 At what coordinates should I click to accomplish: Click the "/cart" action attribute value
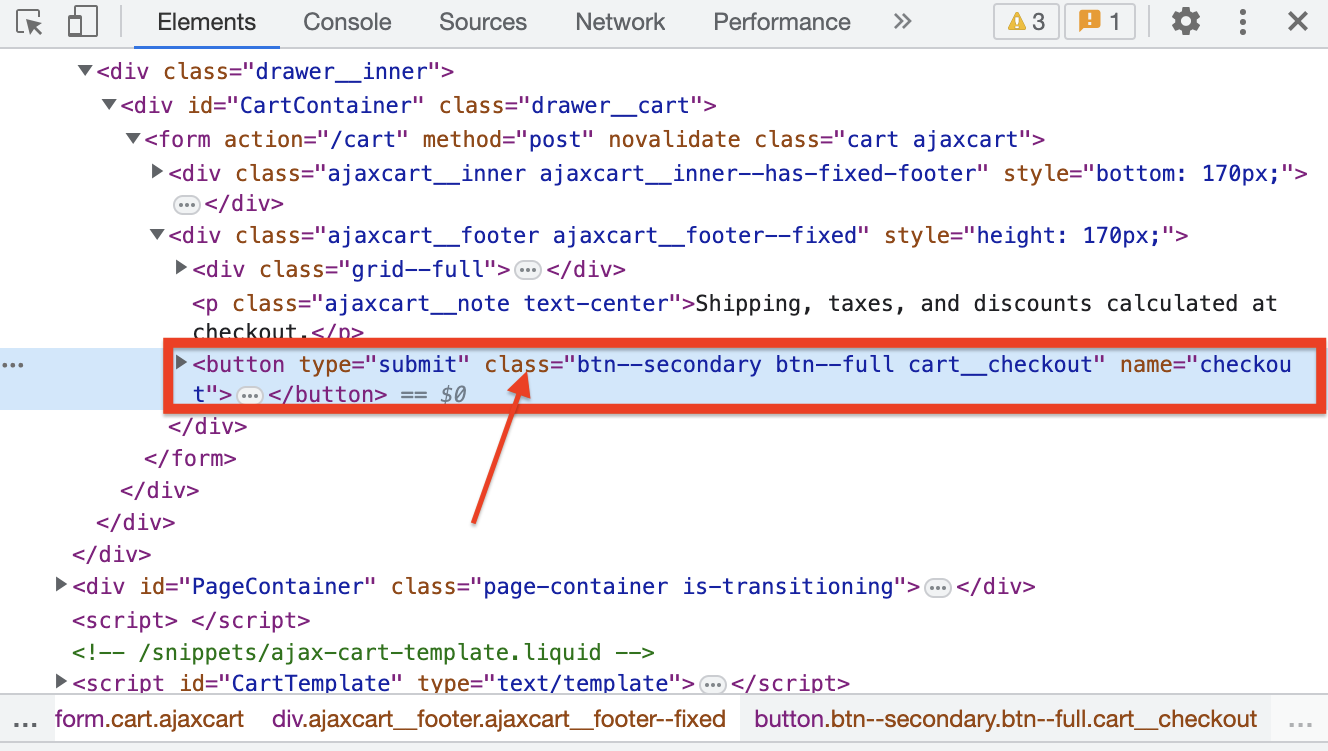coord(363,139)
